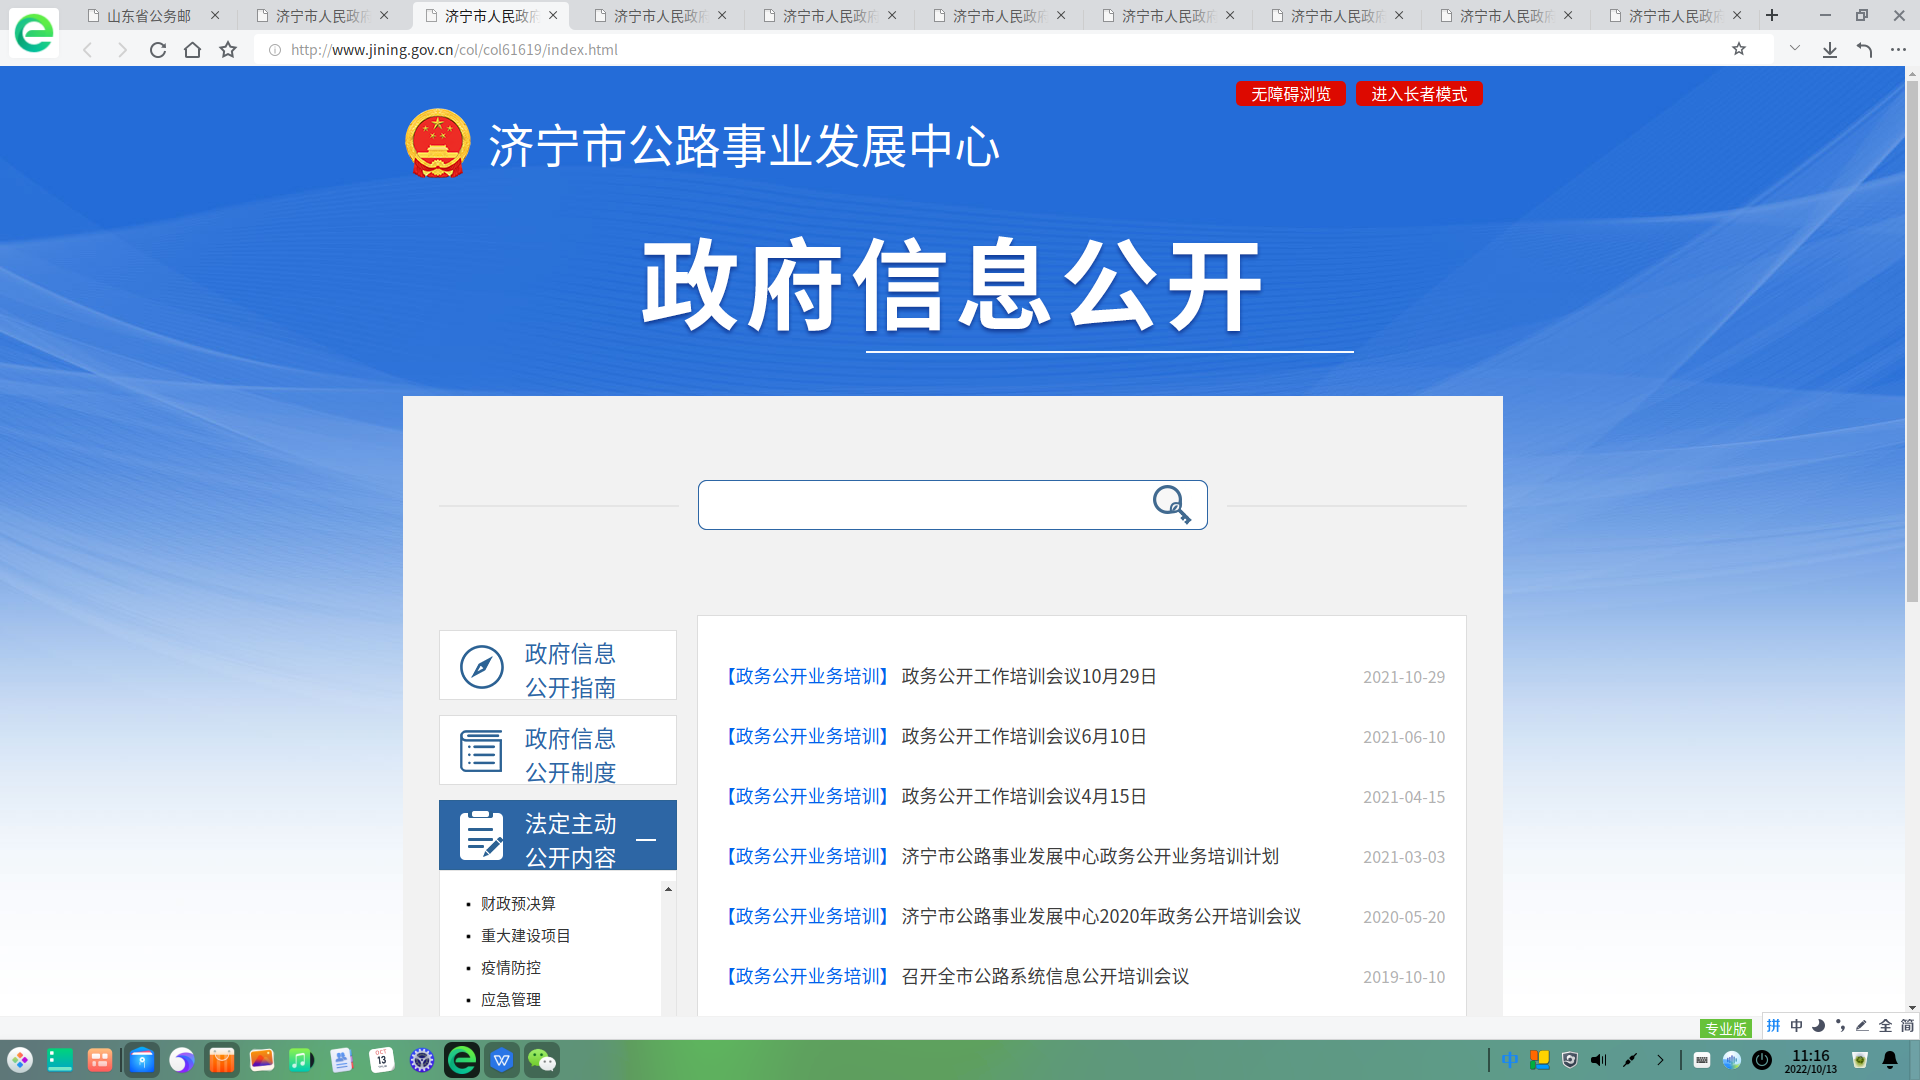Viewport: 1920px width, 1080px height.
Task: Open 政务公开工作培训会议10月29日 article
Action: click(1029, 677)
